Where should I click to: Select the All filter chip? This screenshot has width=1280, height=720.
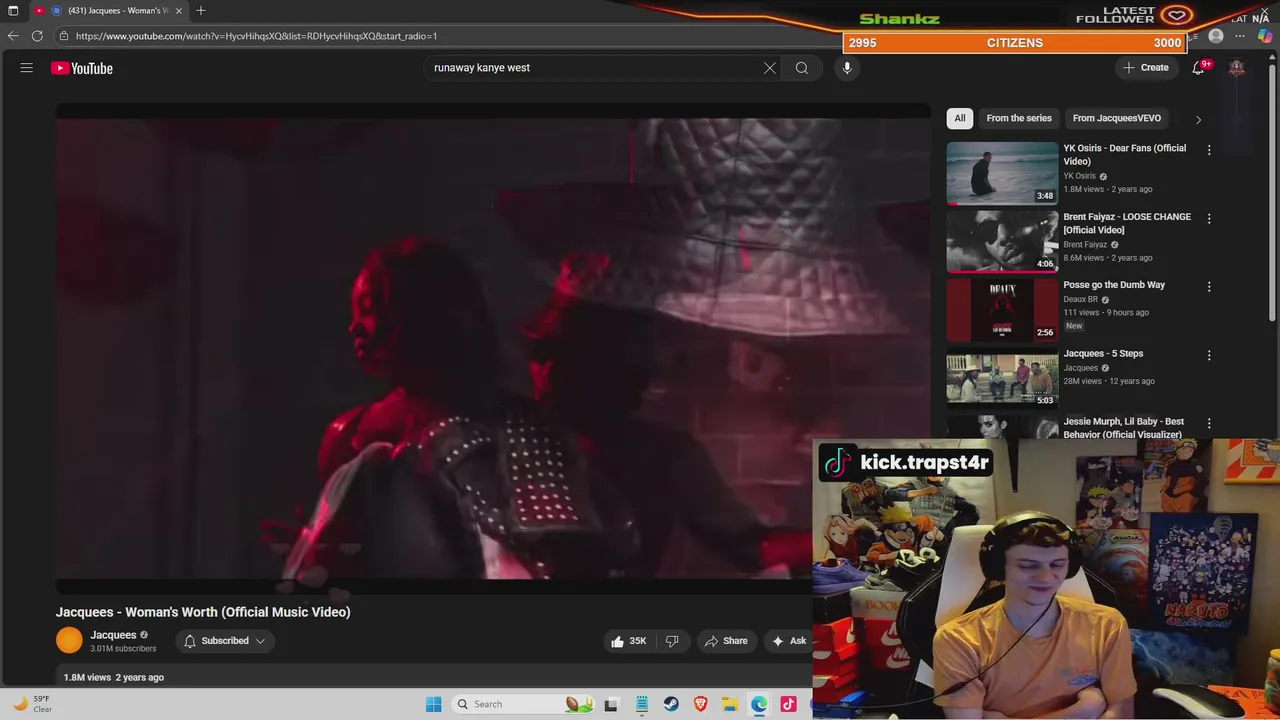click(960, 118)
